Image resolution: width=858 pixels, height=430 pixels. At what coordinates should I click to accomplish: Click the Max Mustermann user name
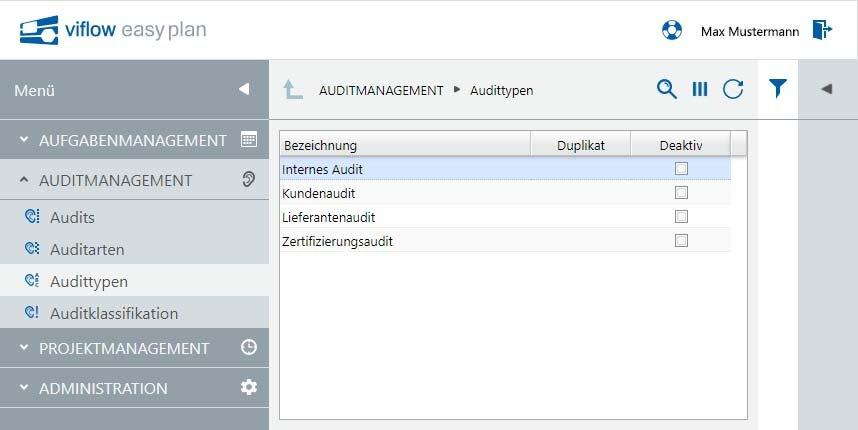coord(749,31)
